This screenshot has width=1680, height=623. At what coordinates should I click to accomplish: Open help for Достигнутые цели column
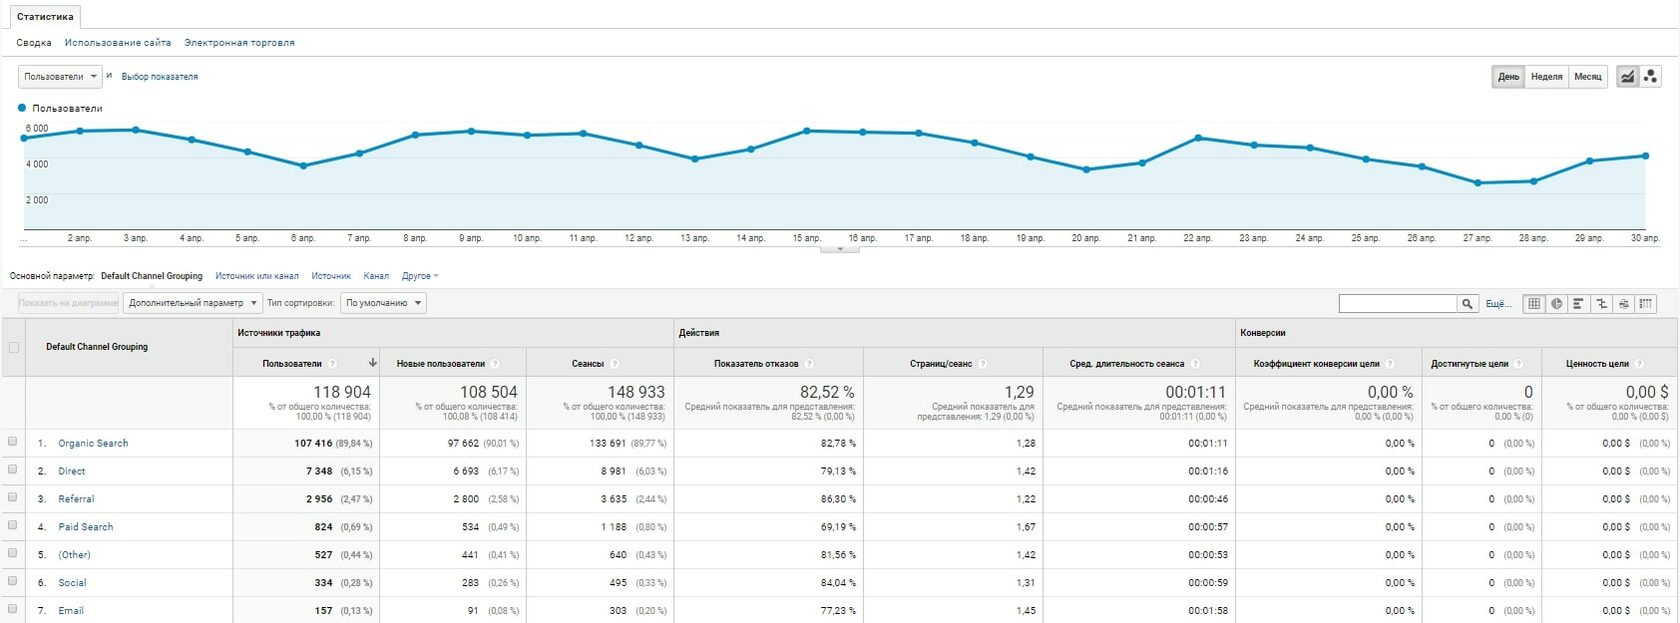click(x=1519, y=364)
